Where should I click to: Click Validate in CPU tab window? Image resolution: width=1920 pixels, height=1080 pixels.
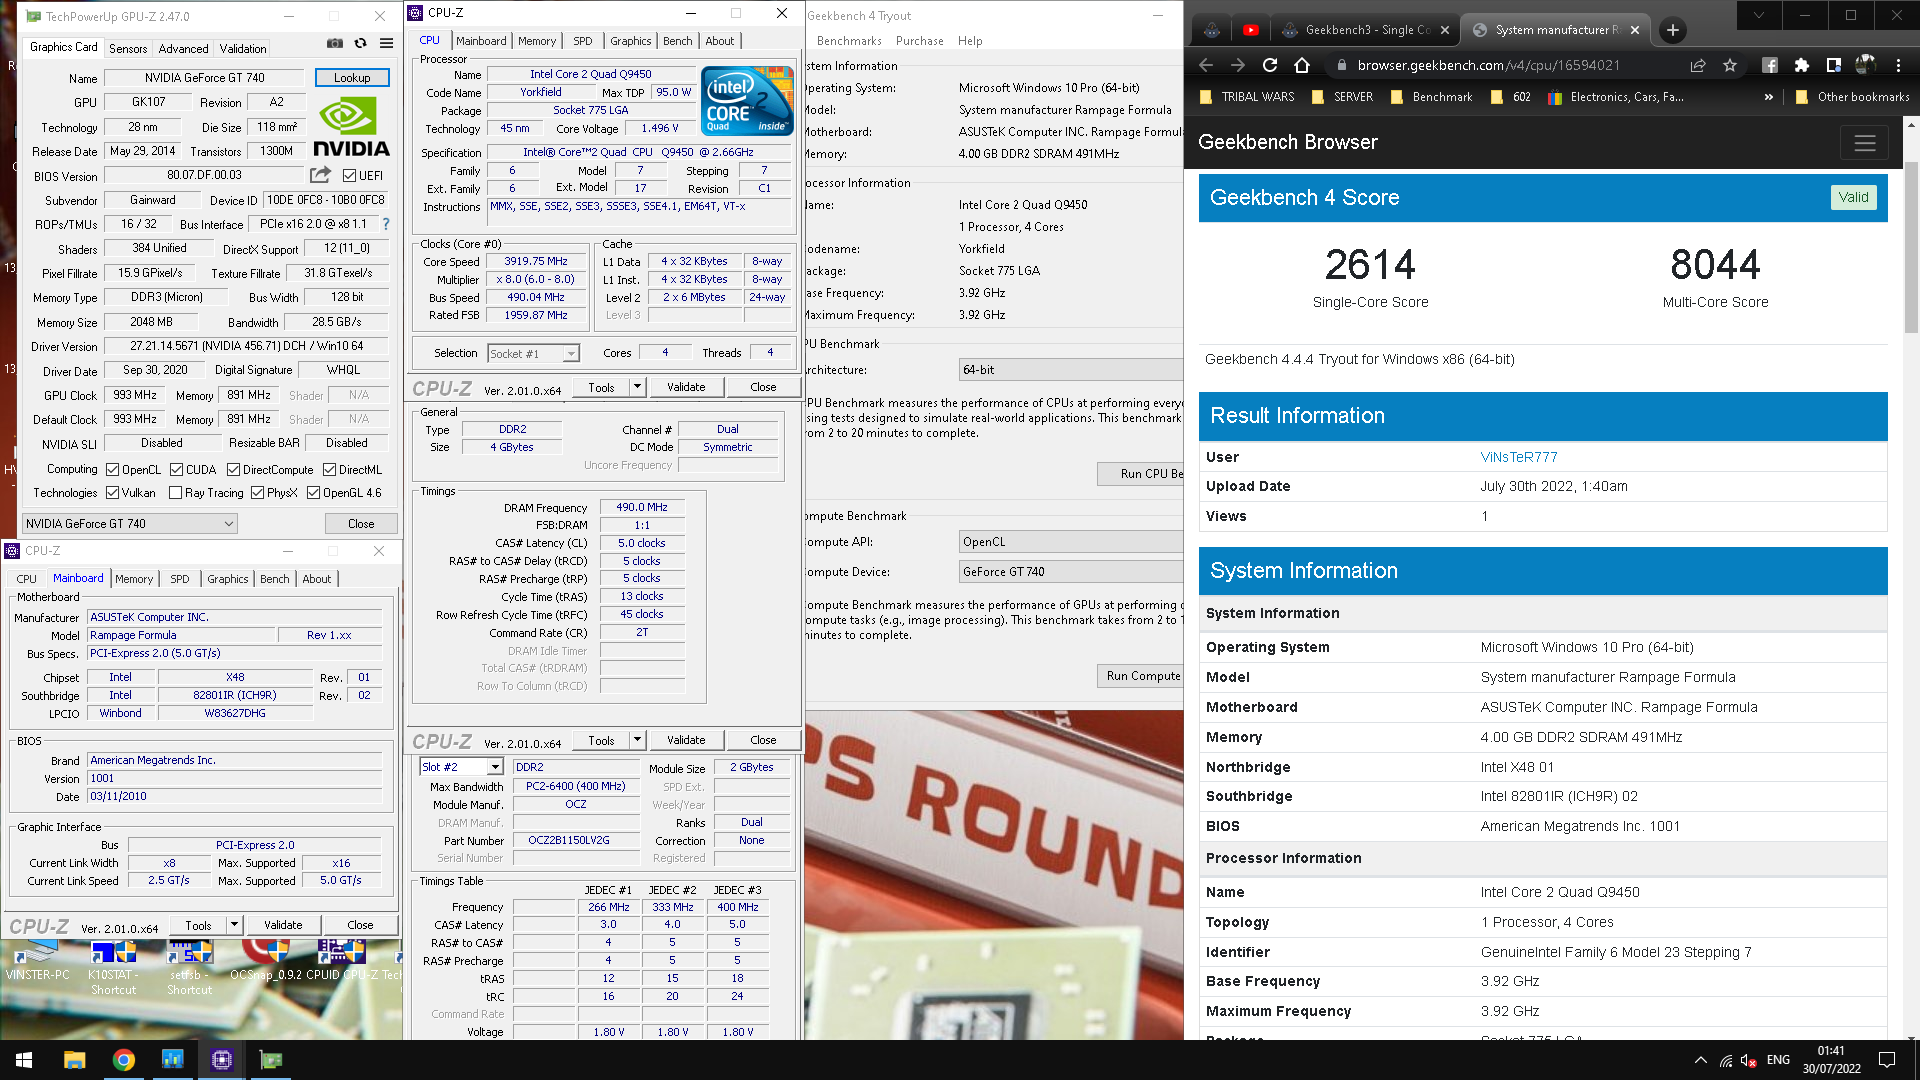pos(686,387)
